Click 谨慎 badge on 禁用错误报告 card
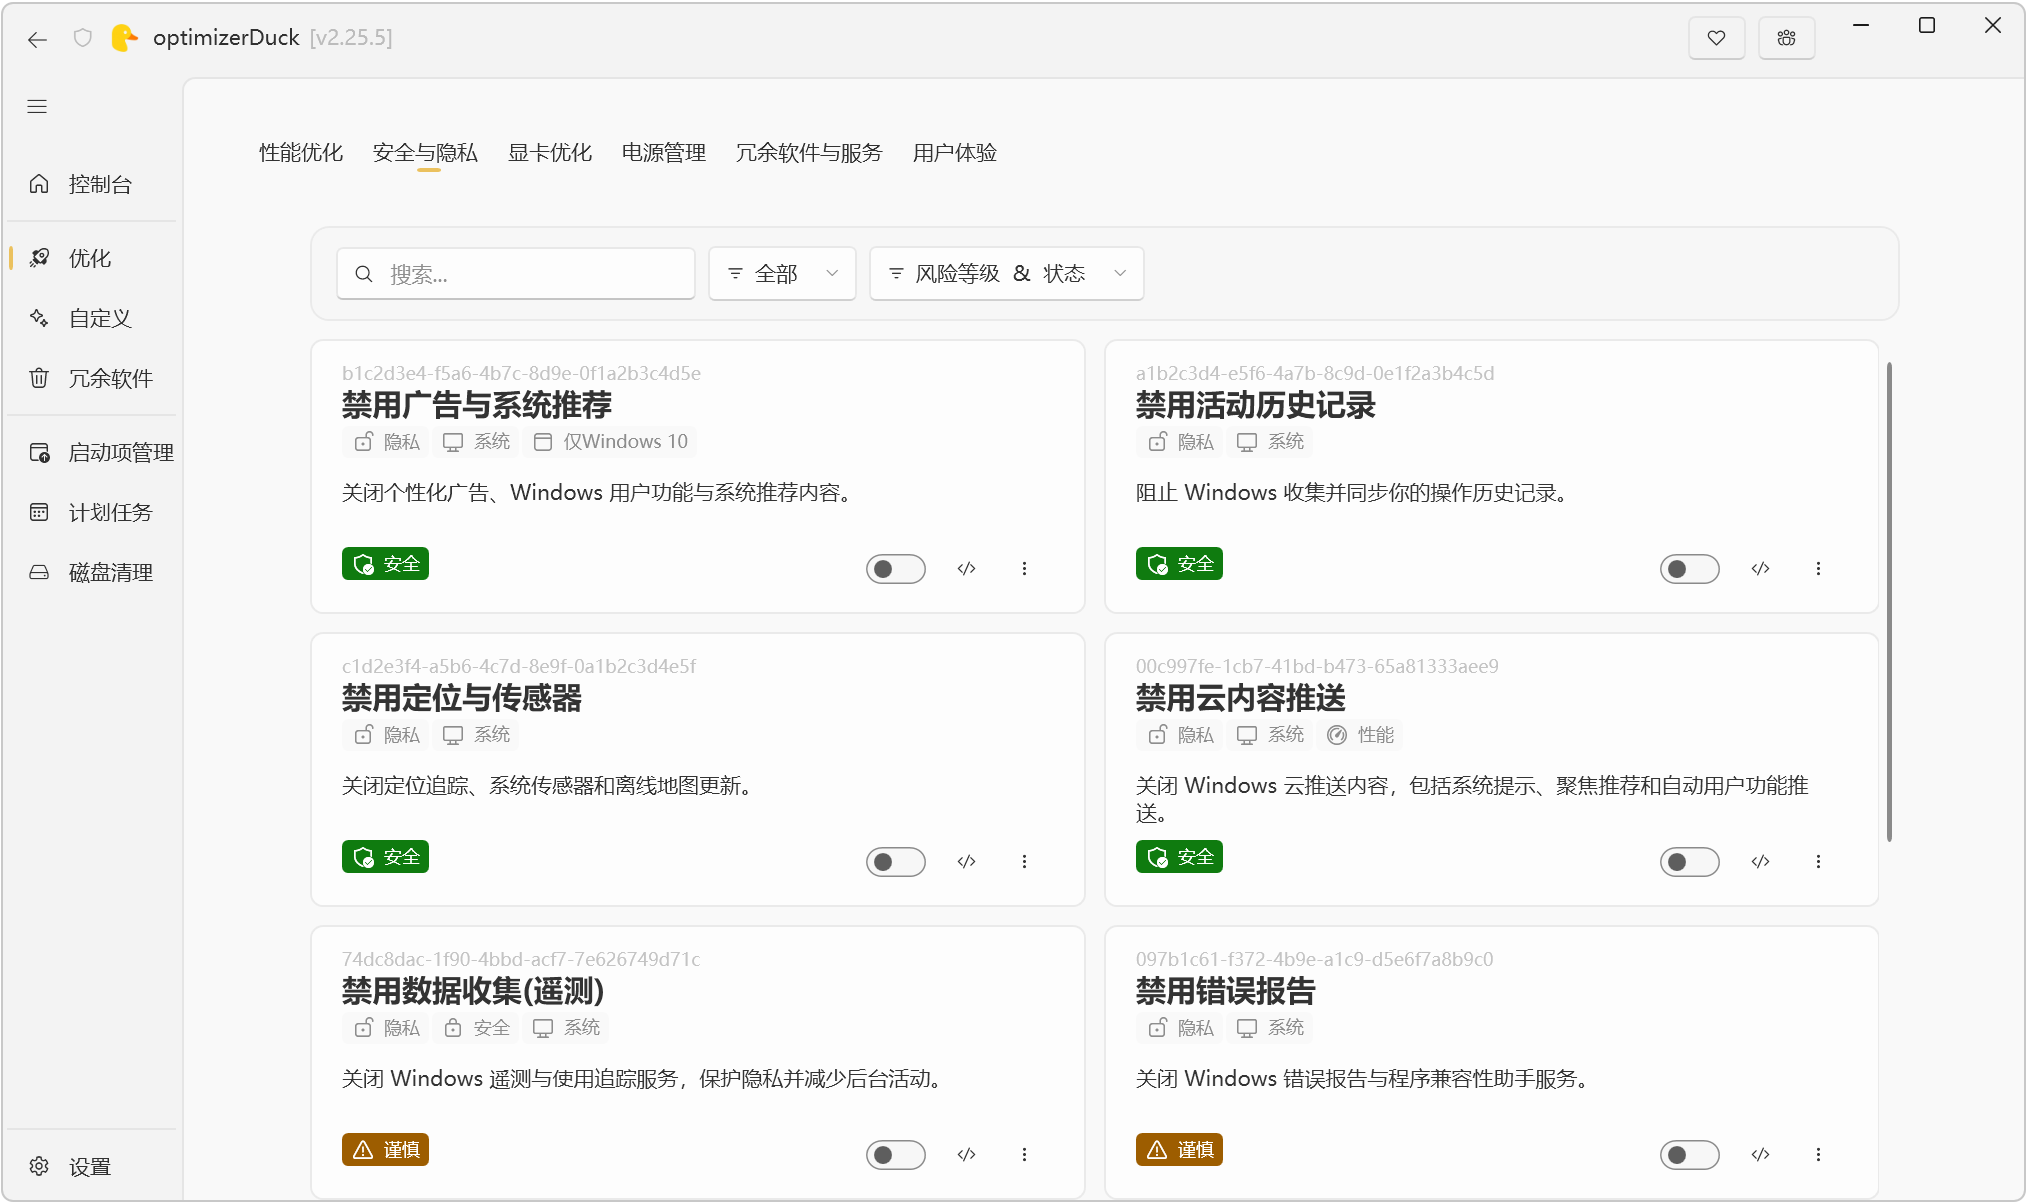The image size is (2027, 1204). point(1179,1150)
